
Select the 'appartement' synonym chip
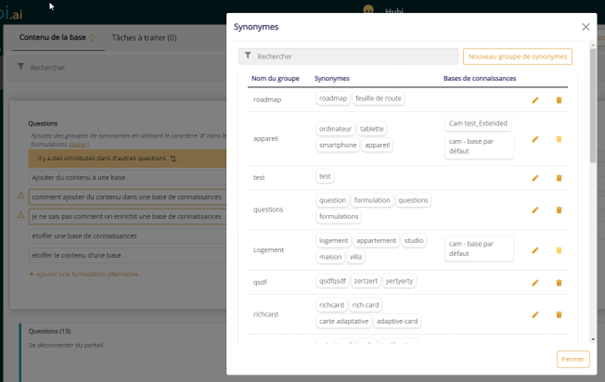[376, 240]
